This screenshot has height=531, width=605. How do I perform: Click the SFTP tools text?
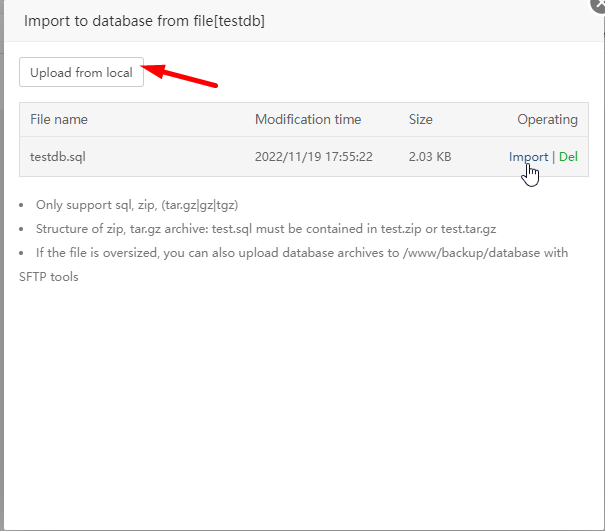click(49, 277)
